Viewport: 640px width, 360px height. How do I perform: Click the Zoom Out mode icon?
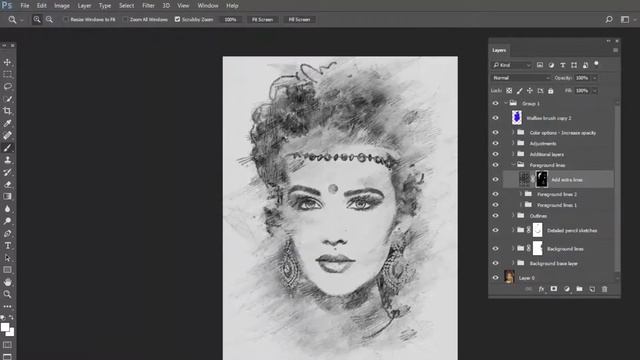49,20
